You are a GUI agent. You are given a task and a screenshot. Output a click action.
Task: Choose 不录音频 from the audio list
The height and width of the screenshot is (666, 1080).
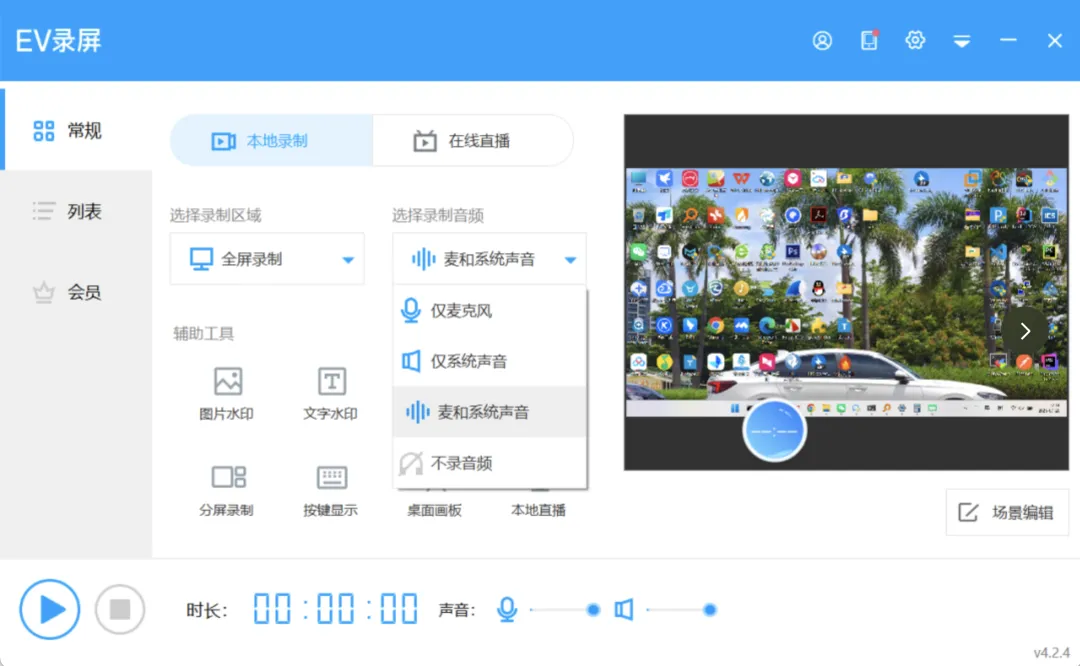(490, 463)
